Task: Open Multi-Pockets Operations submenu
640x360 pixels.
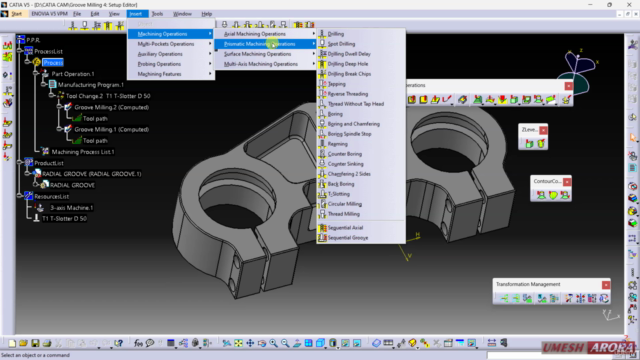Action: pyautogui.click(x=171, y=44)
